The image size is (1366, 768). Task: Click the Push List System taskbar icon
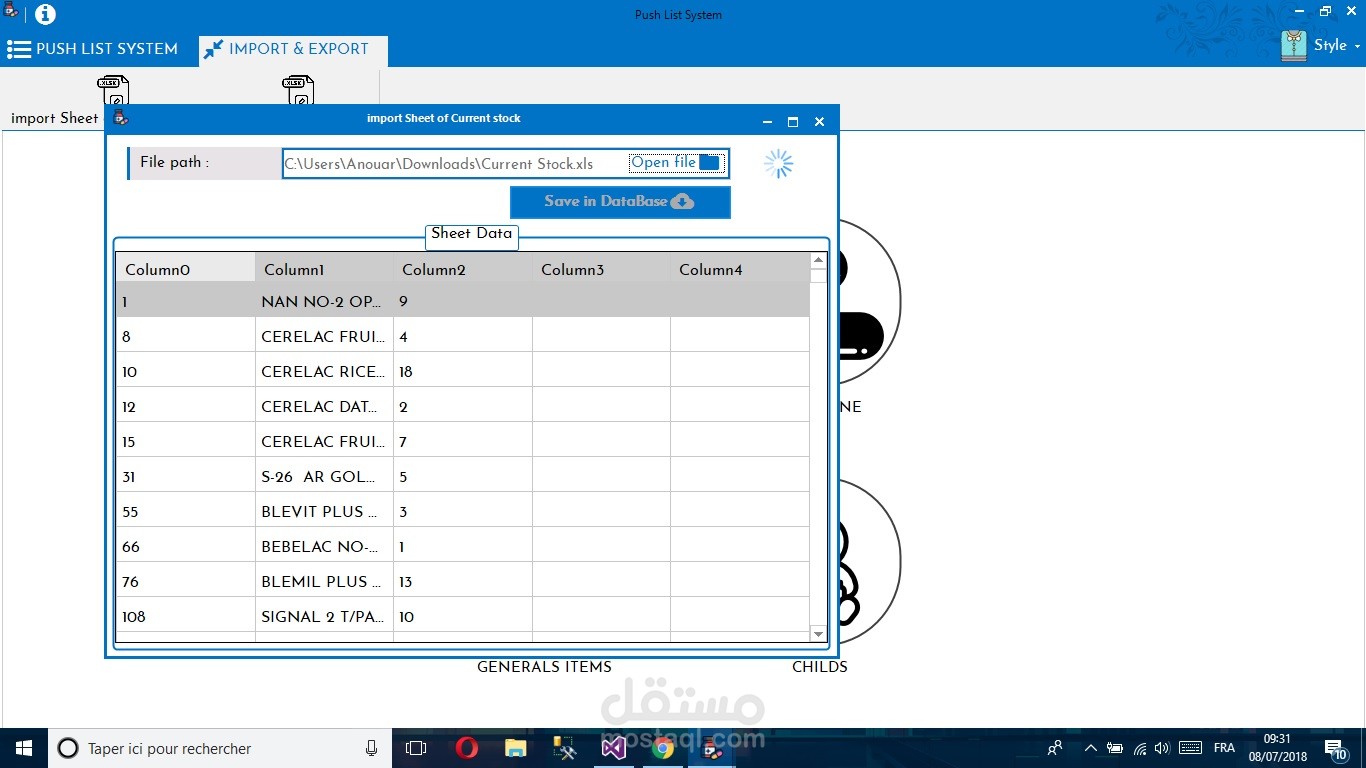[x=711, y=748]
